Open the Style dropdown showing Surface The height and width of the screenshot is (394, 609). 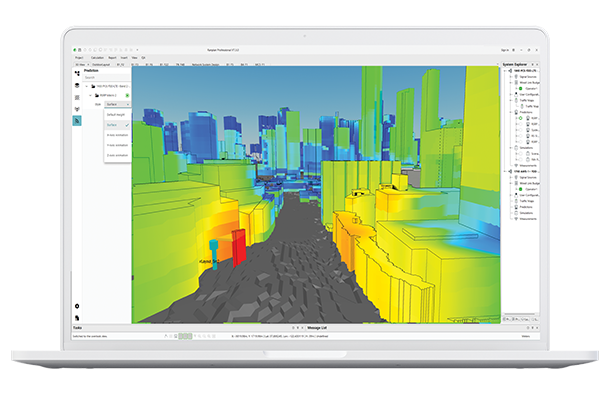coord(118,104)
